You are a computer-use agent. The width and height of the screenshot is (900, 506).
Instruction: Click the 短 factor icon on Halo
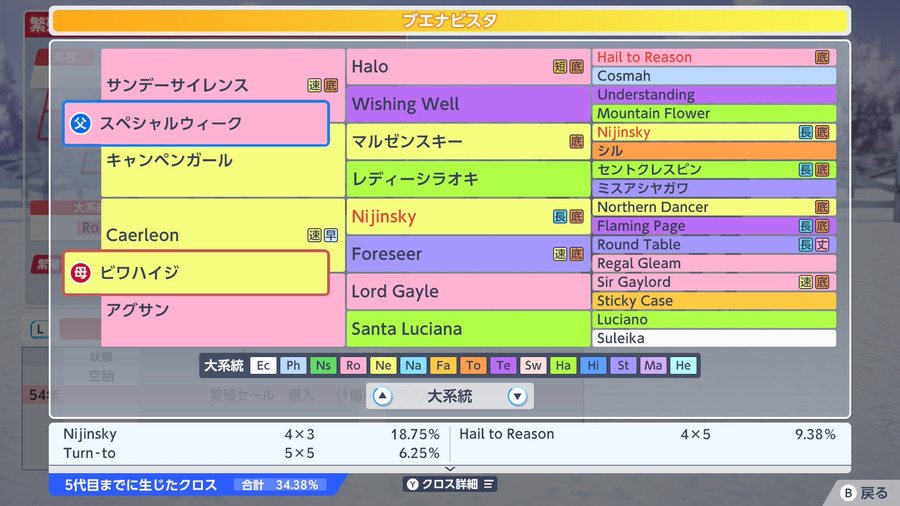(x=560, y=67)
